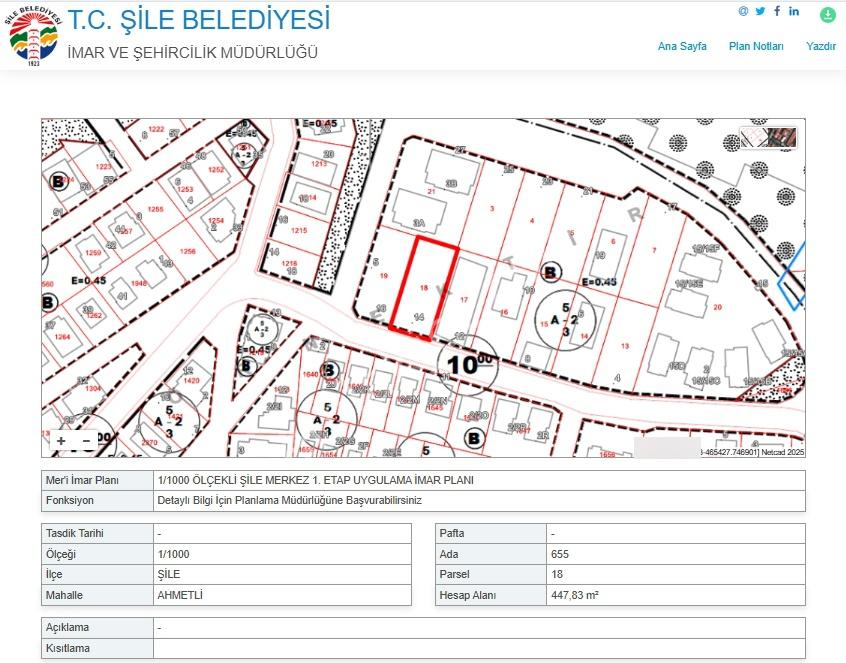Zoom in the map with plus button
Viewport: 846px width, 663px height.
tap(62, 441)
